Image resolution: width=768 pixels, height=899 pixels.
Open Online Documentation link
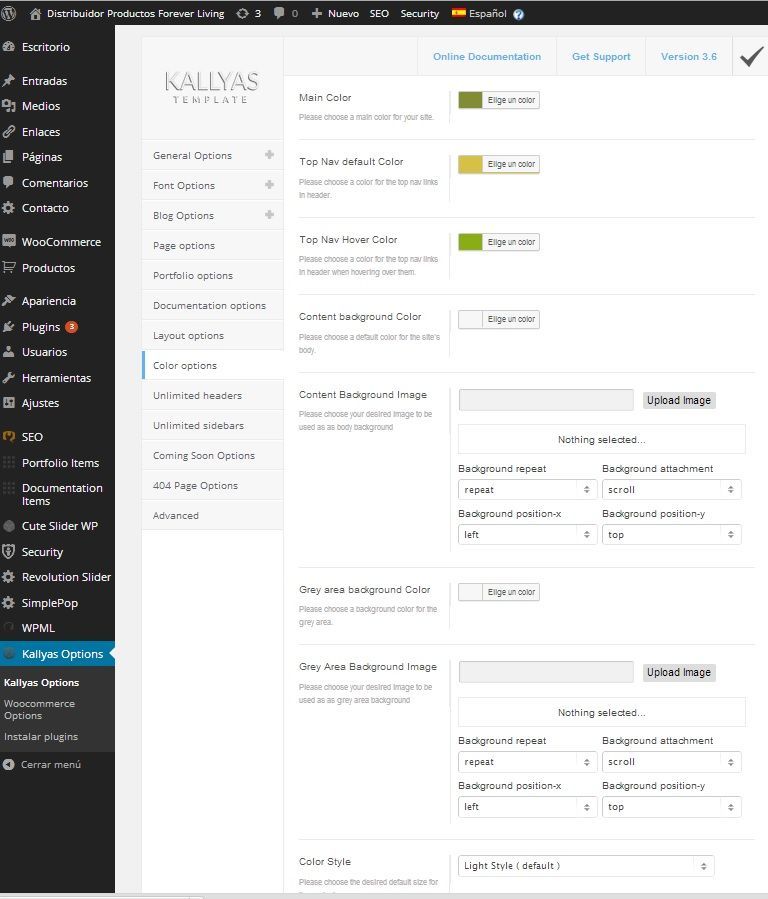pos(487,56)
